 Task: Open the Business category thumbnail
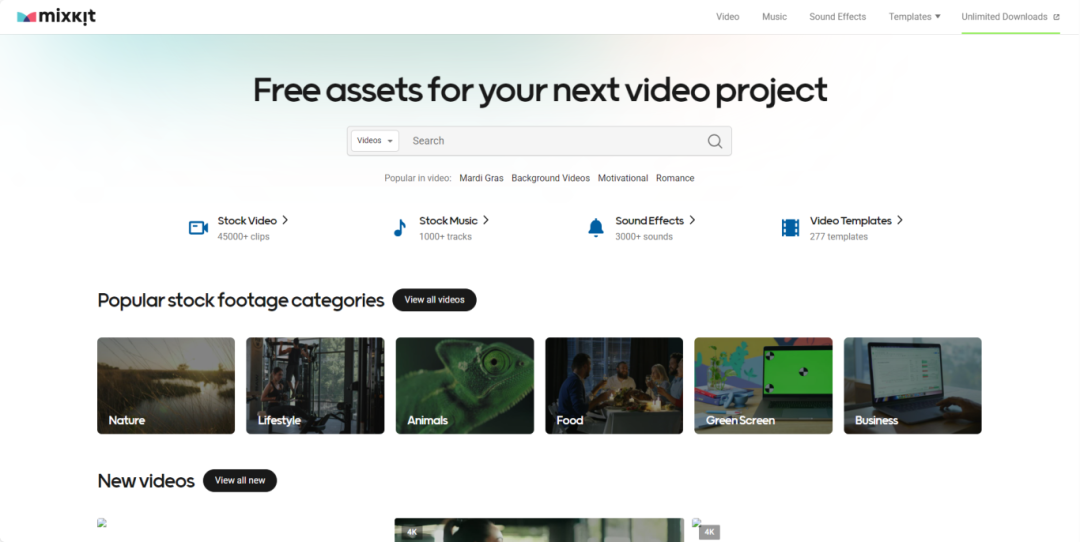913,386
